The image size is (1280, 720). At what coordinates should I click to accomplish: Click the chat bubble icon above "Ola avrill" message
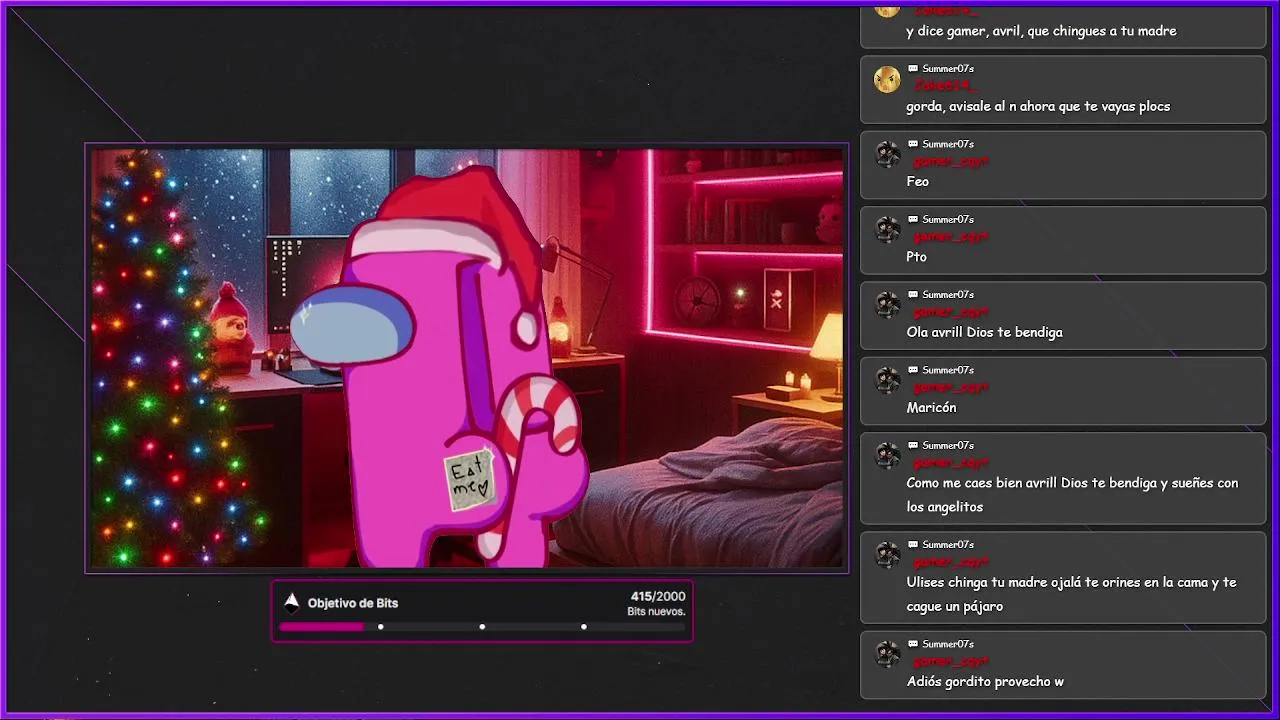[913, 295]
